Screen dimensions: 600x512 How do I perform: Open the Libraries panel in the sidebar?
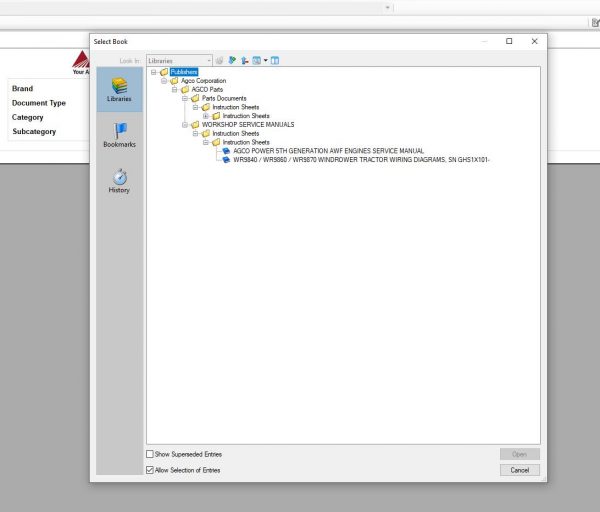pyautogui.click(x=119, y=90)
